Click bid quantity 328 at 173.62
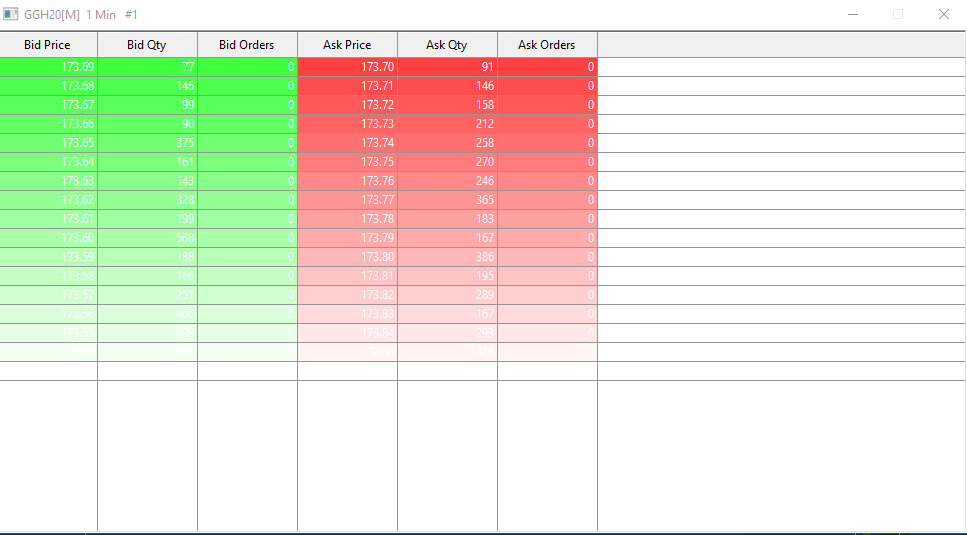Screen dimensions: 967x535 pos(147,200)
